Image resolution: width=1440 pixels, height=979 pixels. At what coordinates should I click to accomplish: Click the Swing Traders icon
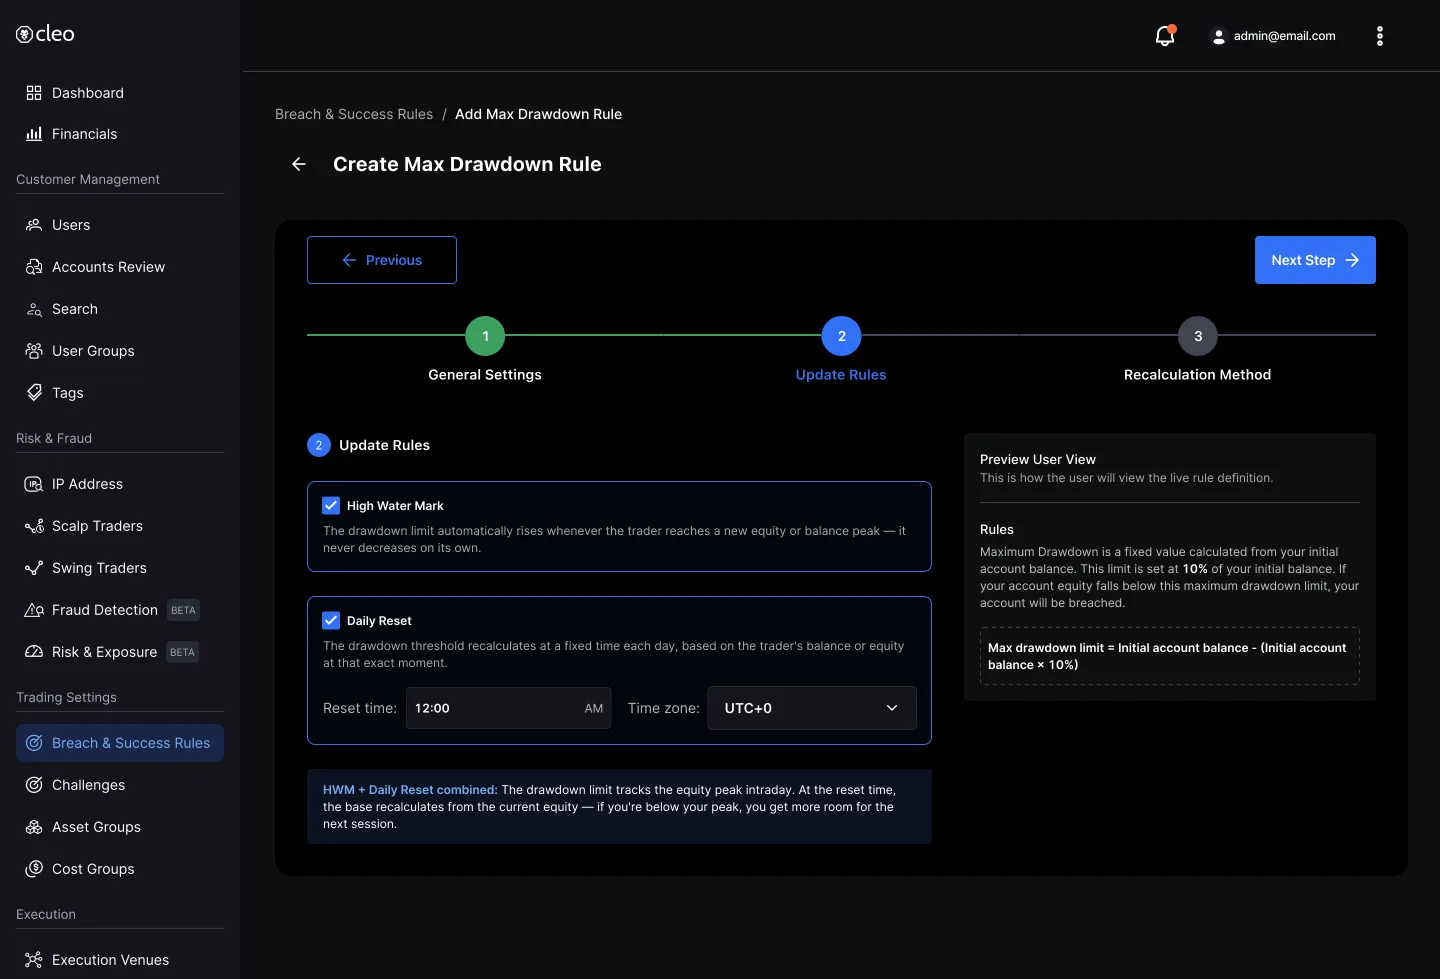[x=34, y=568]
